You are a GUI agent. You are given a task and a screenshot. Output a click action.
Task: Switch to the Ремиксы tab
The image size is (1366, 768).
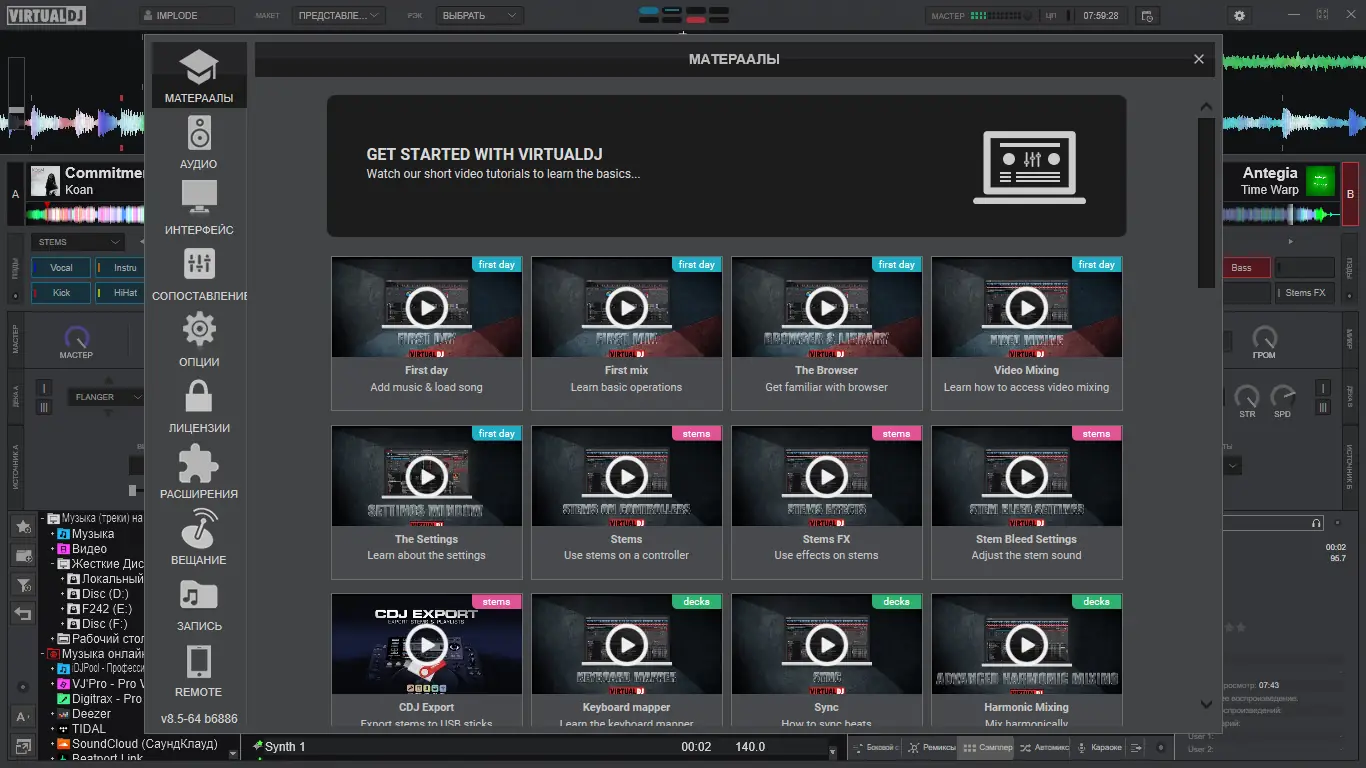[x=930, y=747]
